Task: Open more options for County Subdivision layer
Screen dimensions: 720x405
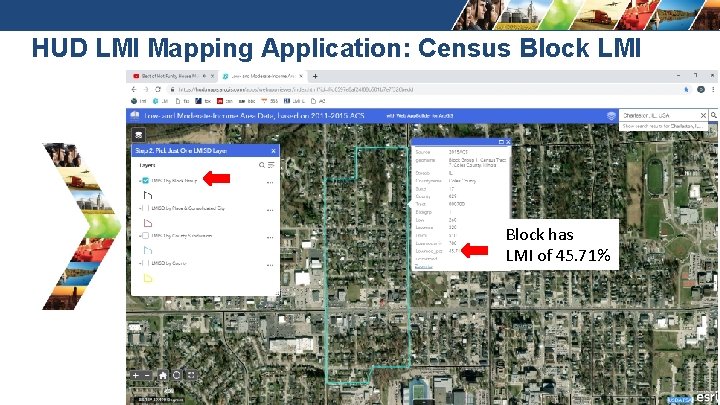Action: coord(270,237)
